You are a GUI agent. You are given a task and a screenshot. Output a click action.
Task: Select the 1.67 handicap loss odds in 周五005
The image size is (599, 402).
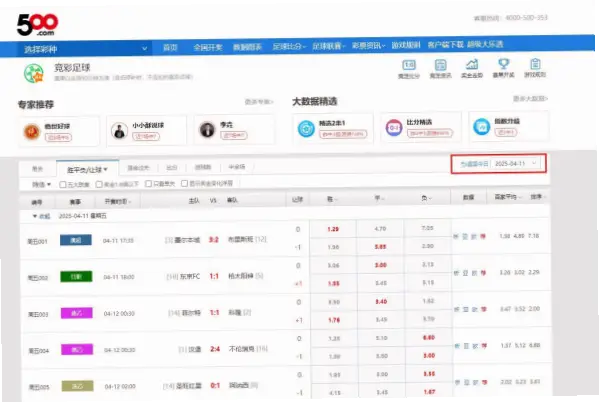click(x=429, y=392)
